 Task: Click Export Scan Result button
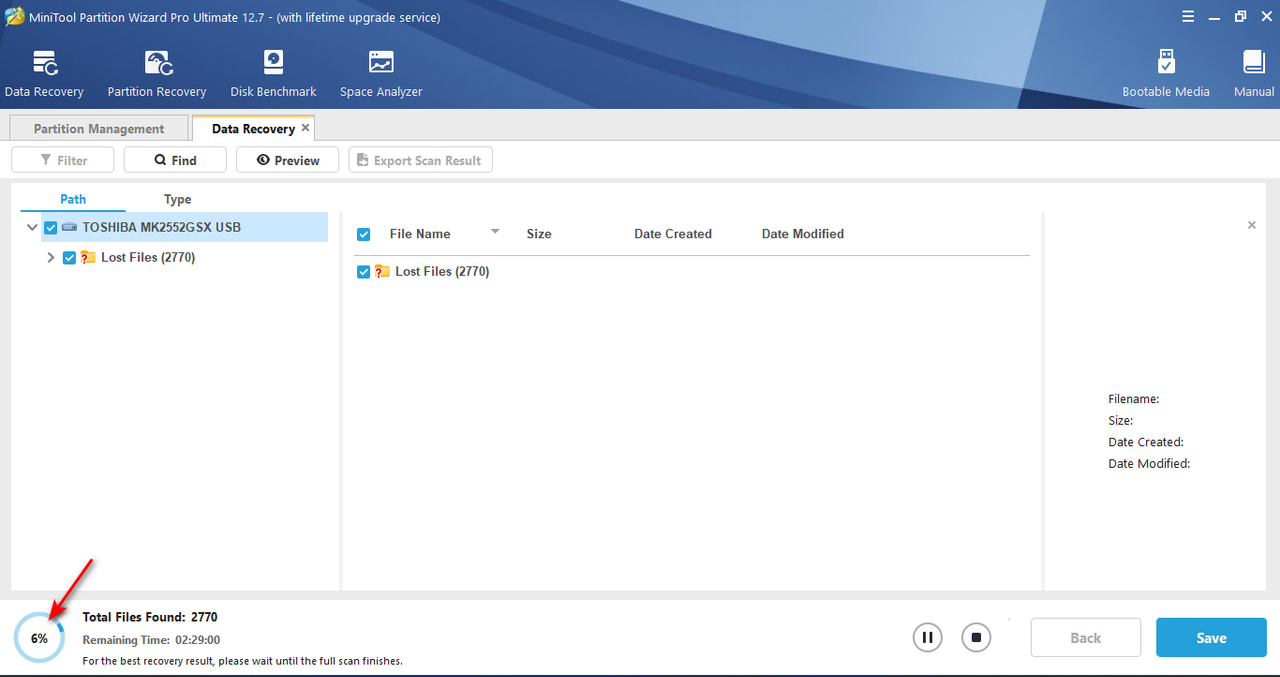click(x=420, y=160)
